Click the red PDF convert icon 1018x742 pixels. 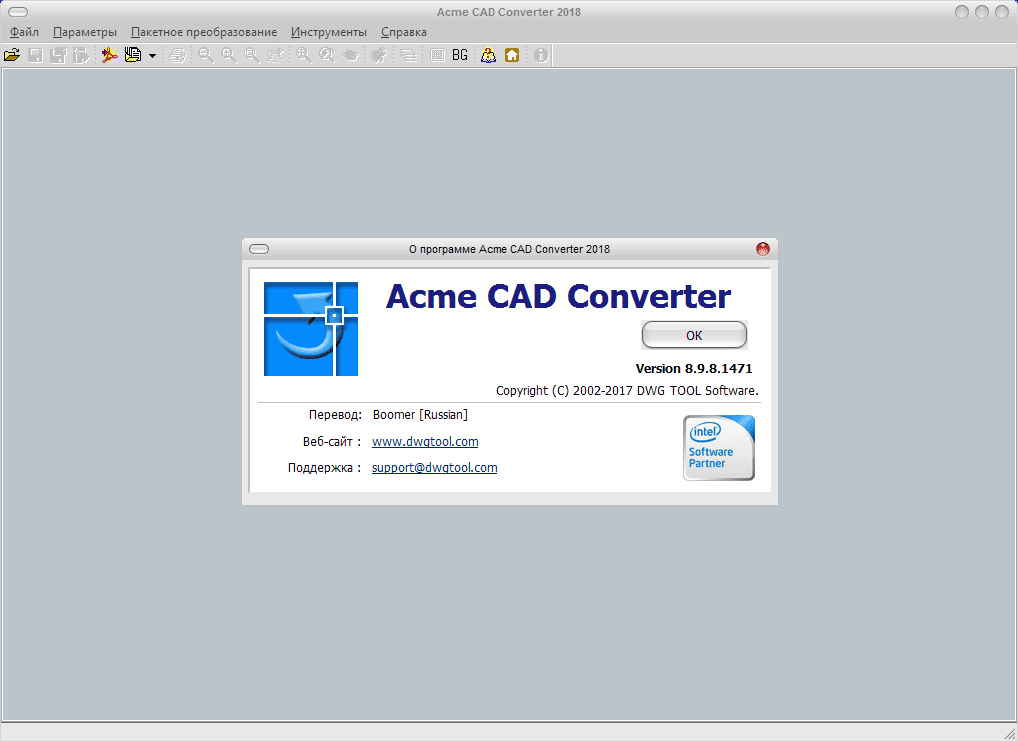pos(109,55)
